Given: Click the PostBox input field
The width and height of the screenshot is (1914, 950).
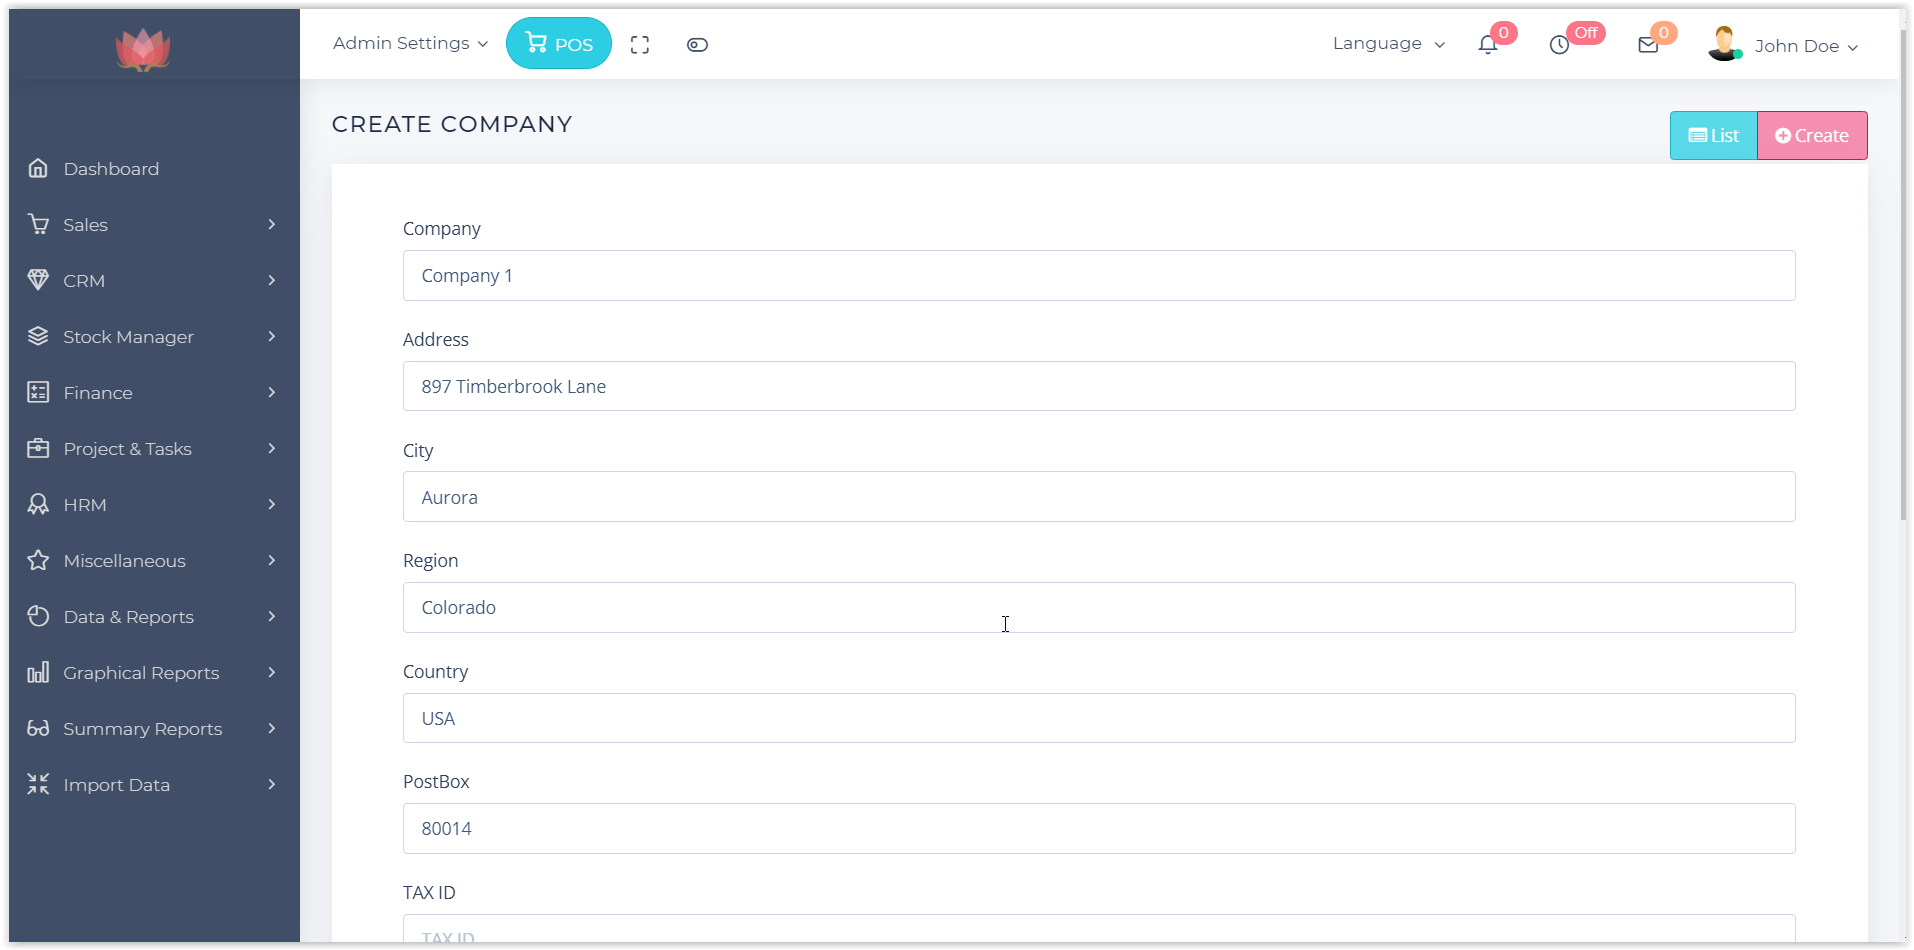Looking at the screenshot, I should [1099, 828].
